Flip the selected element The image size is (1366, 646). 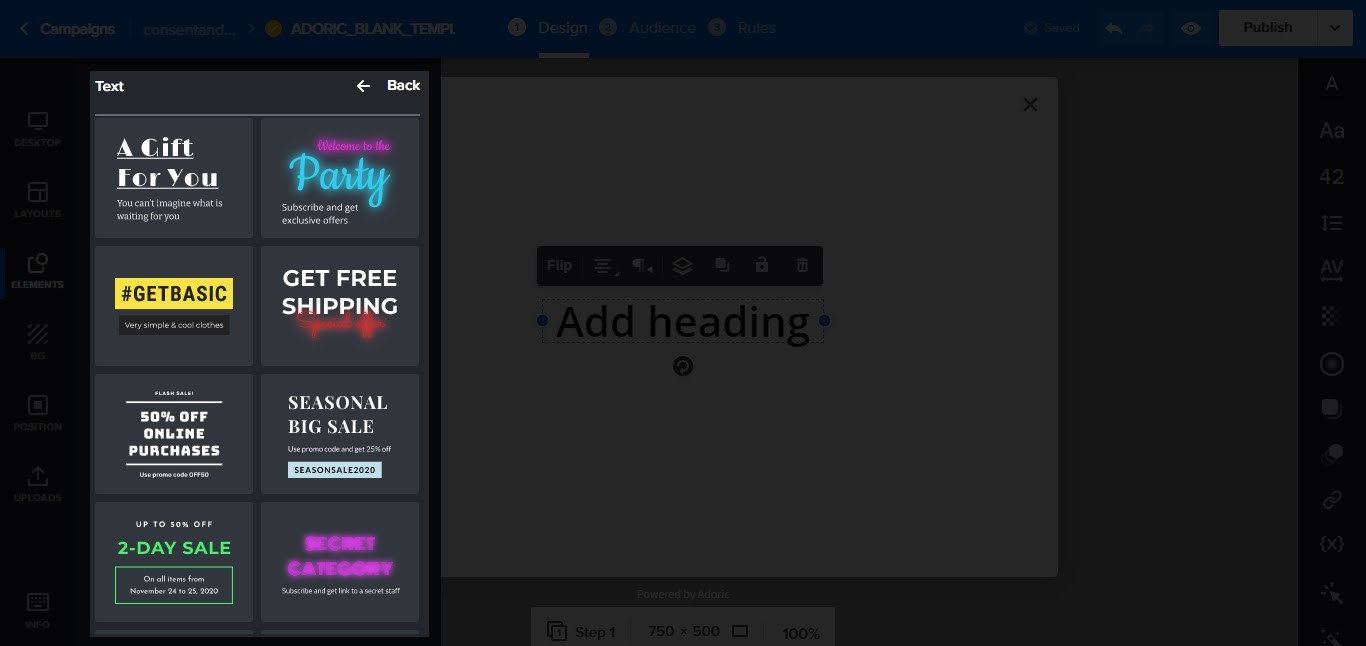559,266
